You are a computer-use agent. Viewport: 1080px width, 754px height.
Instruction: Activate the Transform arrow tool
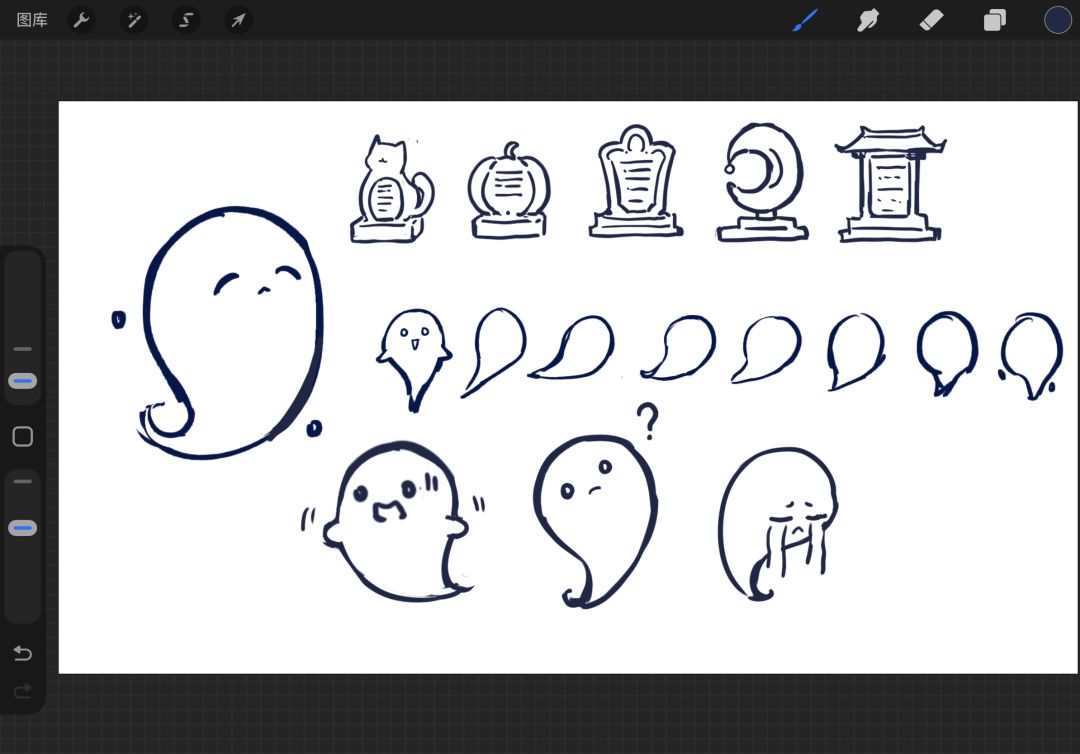point(238,20)
